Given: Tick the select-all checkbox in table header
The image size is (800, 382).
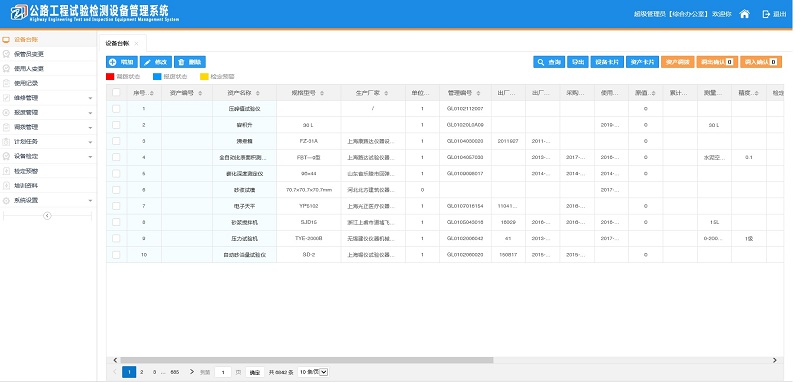Looking at the screenshot, I should pyautogui.click(x=116, y=92).
